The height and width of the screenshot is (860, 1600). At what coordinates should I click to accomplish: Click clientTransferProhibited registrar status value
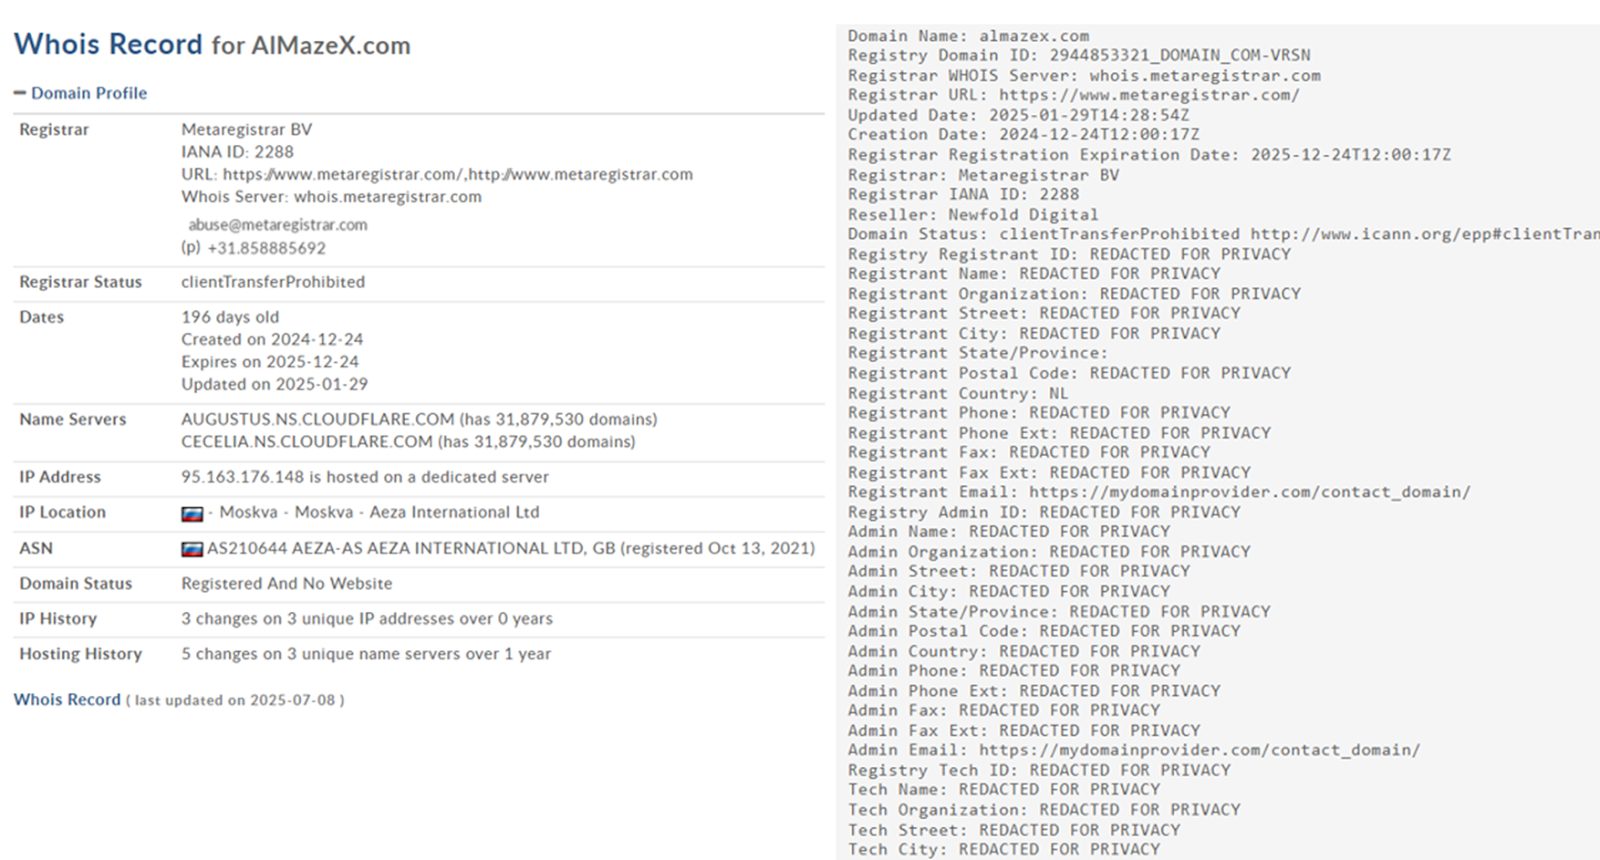[x=273, y=282]
